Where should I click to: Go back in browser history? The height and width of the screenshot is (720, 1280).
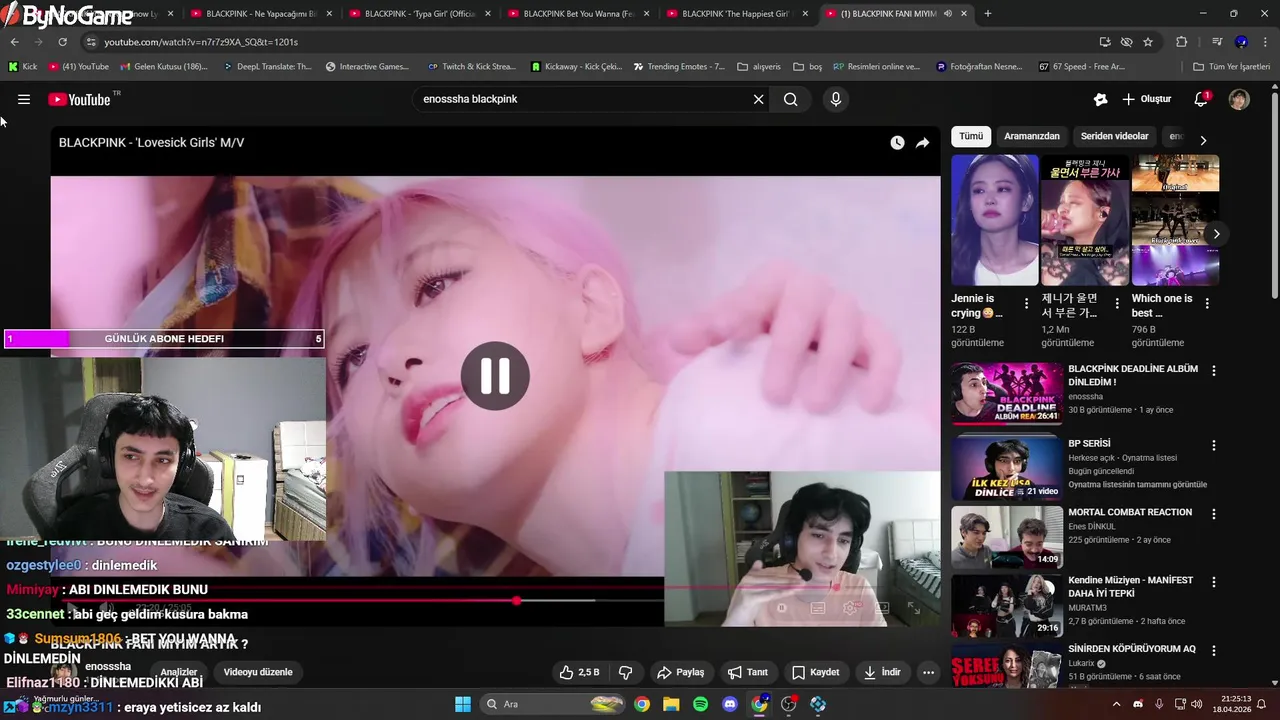point(14,42)
